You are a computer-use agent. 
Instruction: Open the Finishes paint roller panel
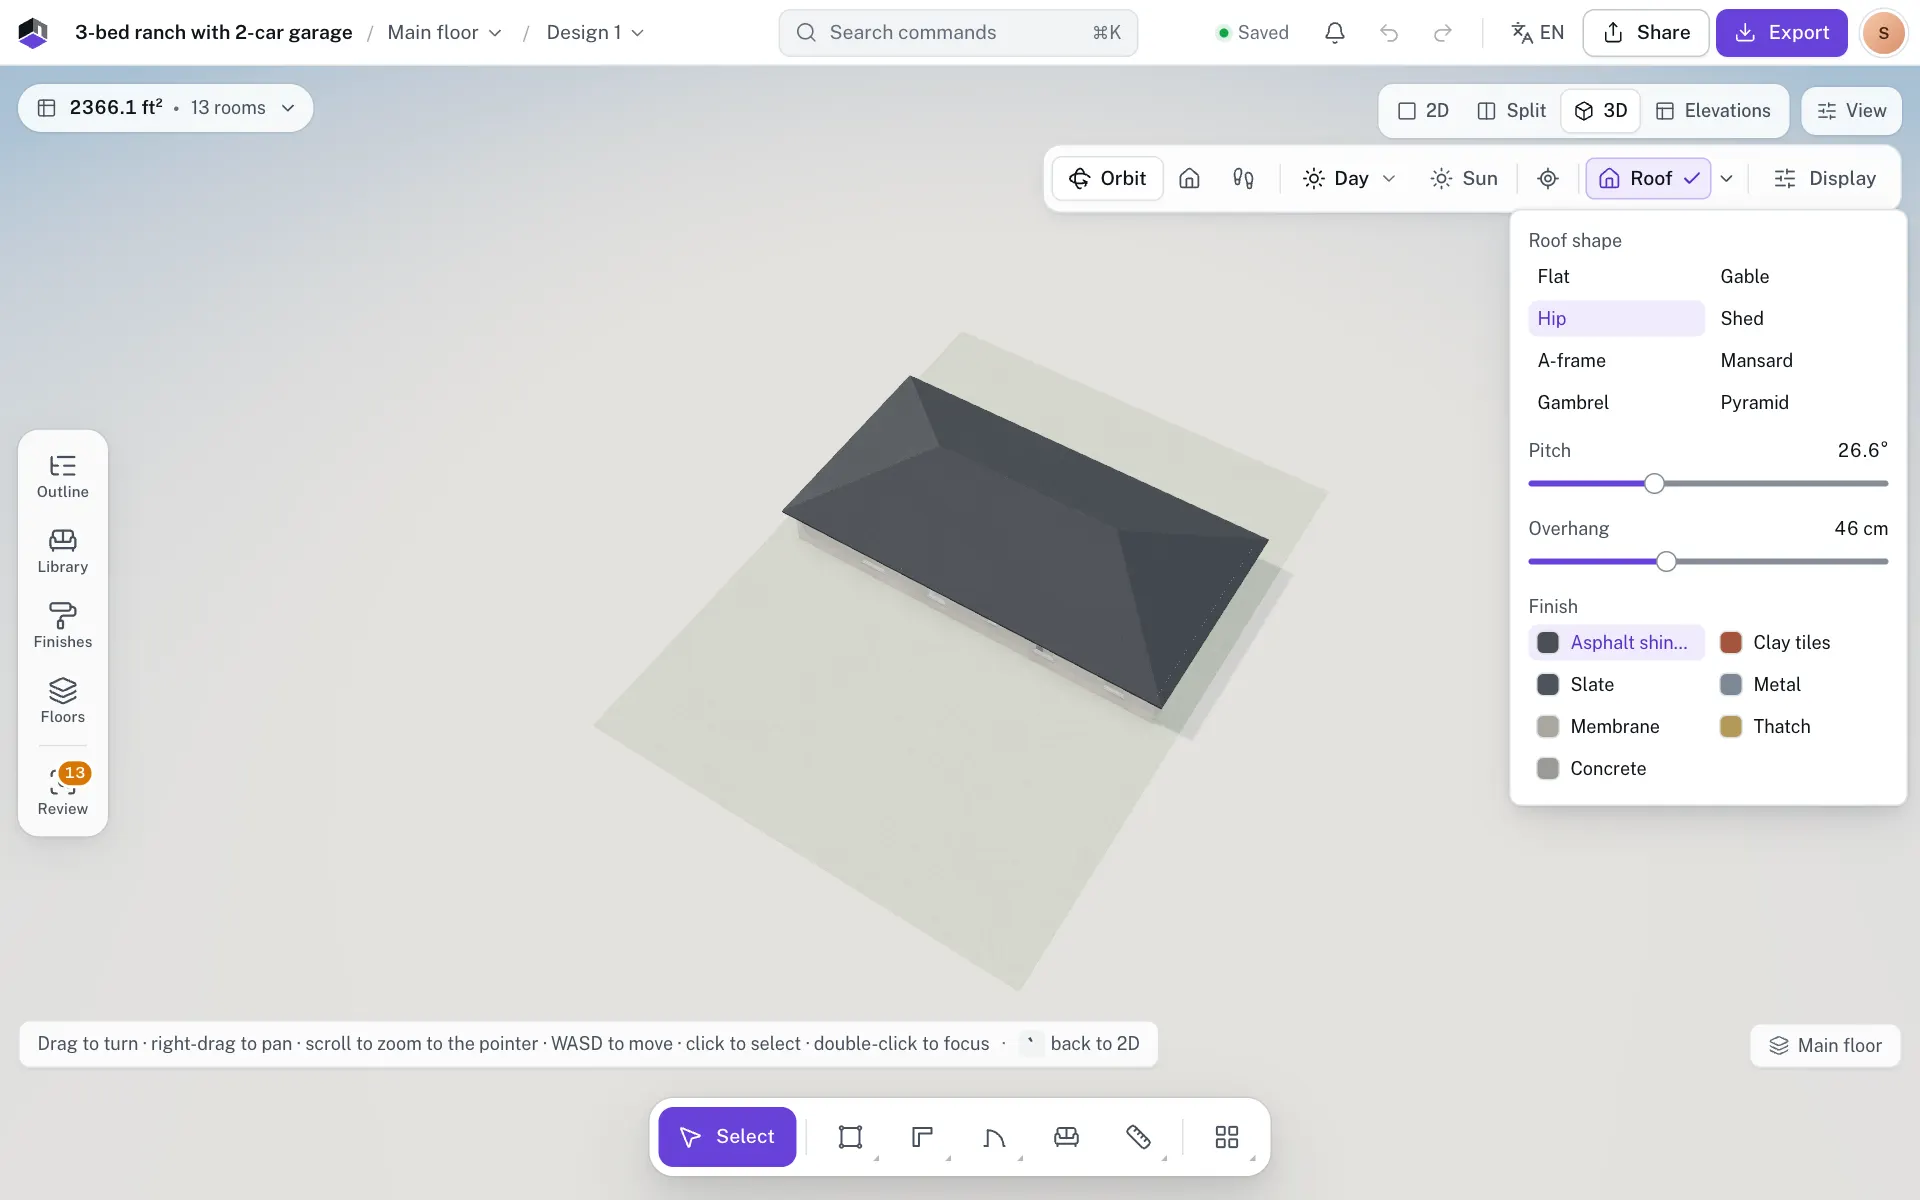(62, 627)
